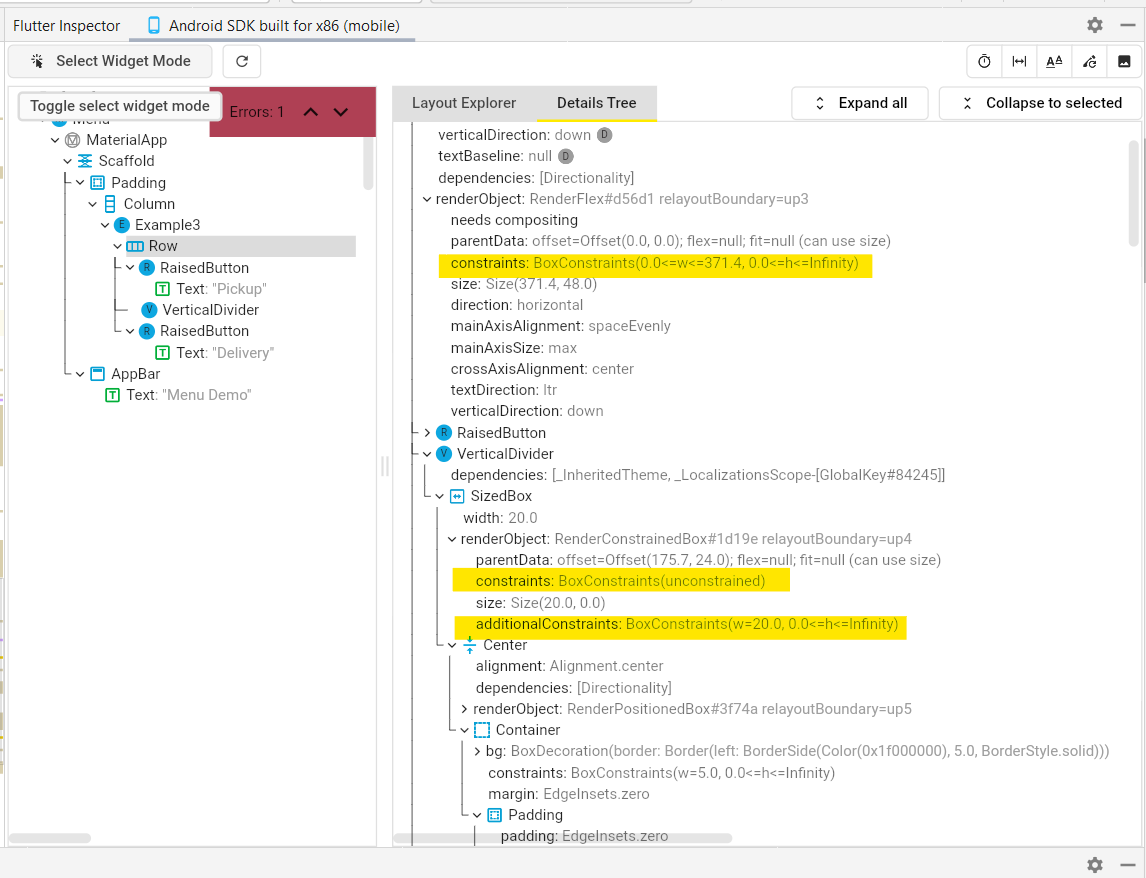Click the refresh tree icon

(x=241, y=61)
